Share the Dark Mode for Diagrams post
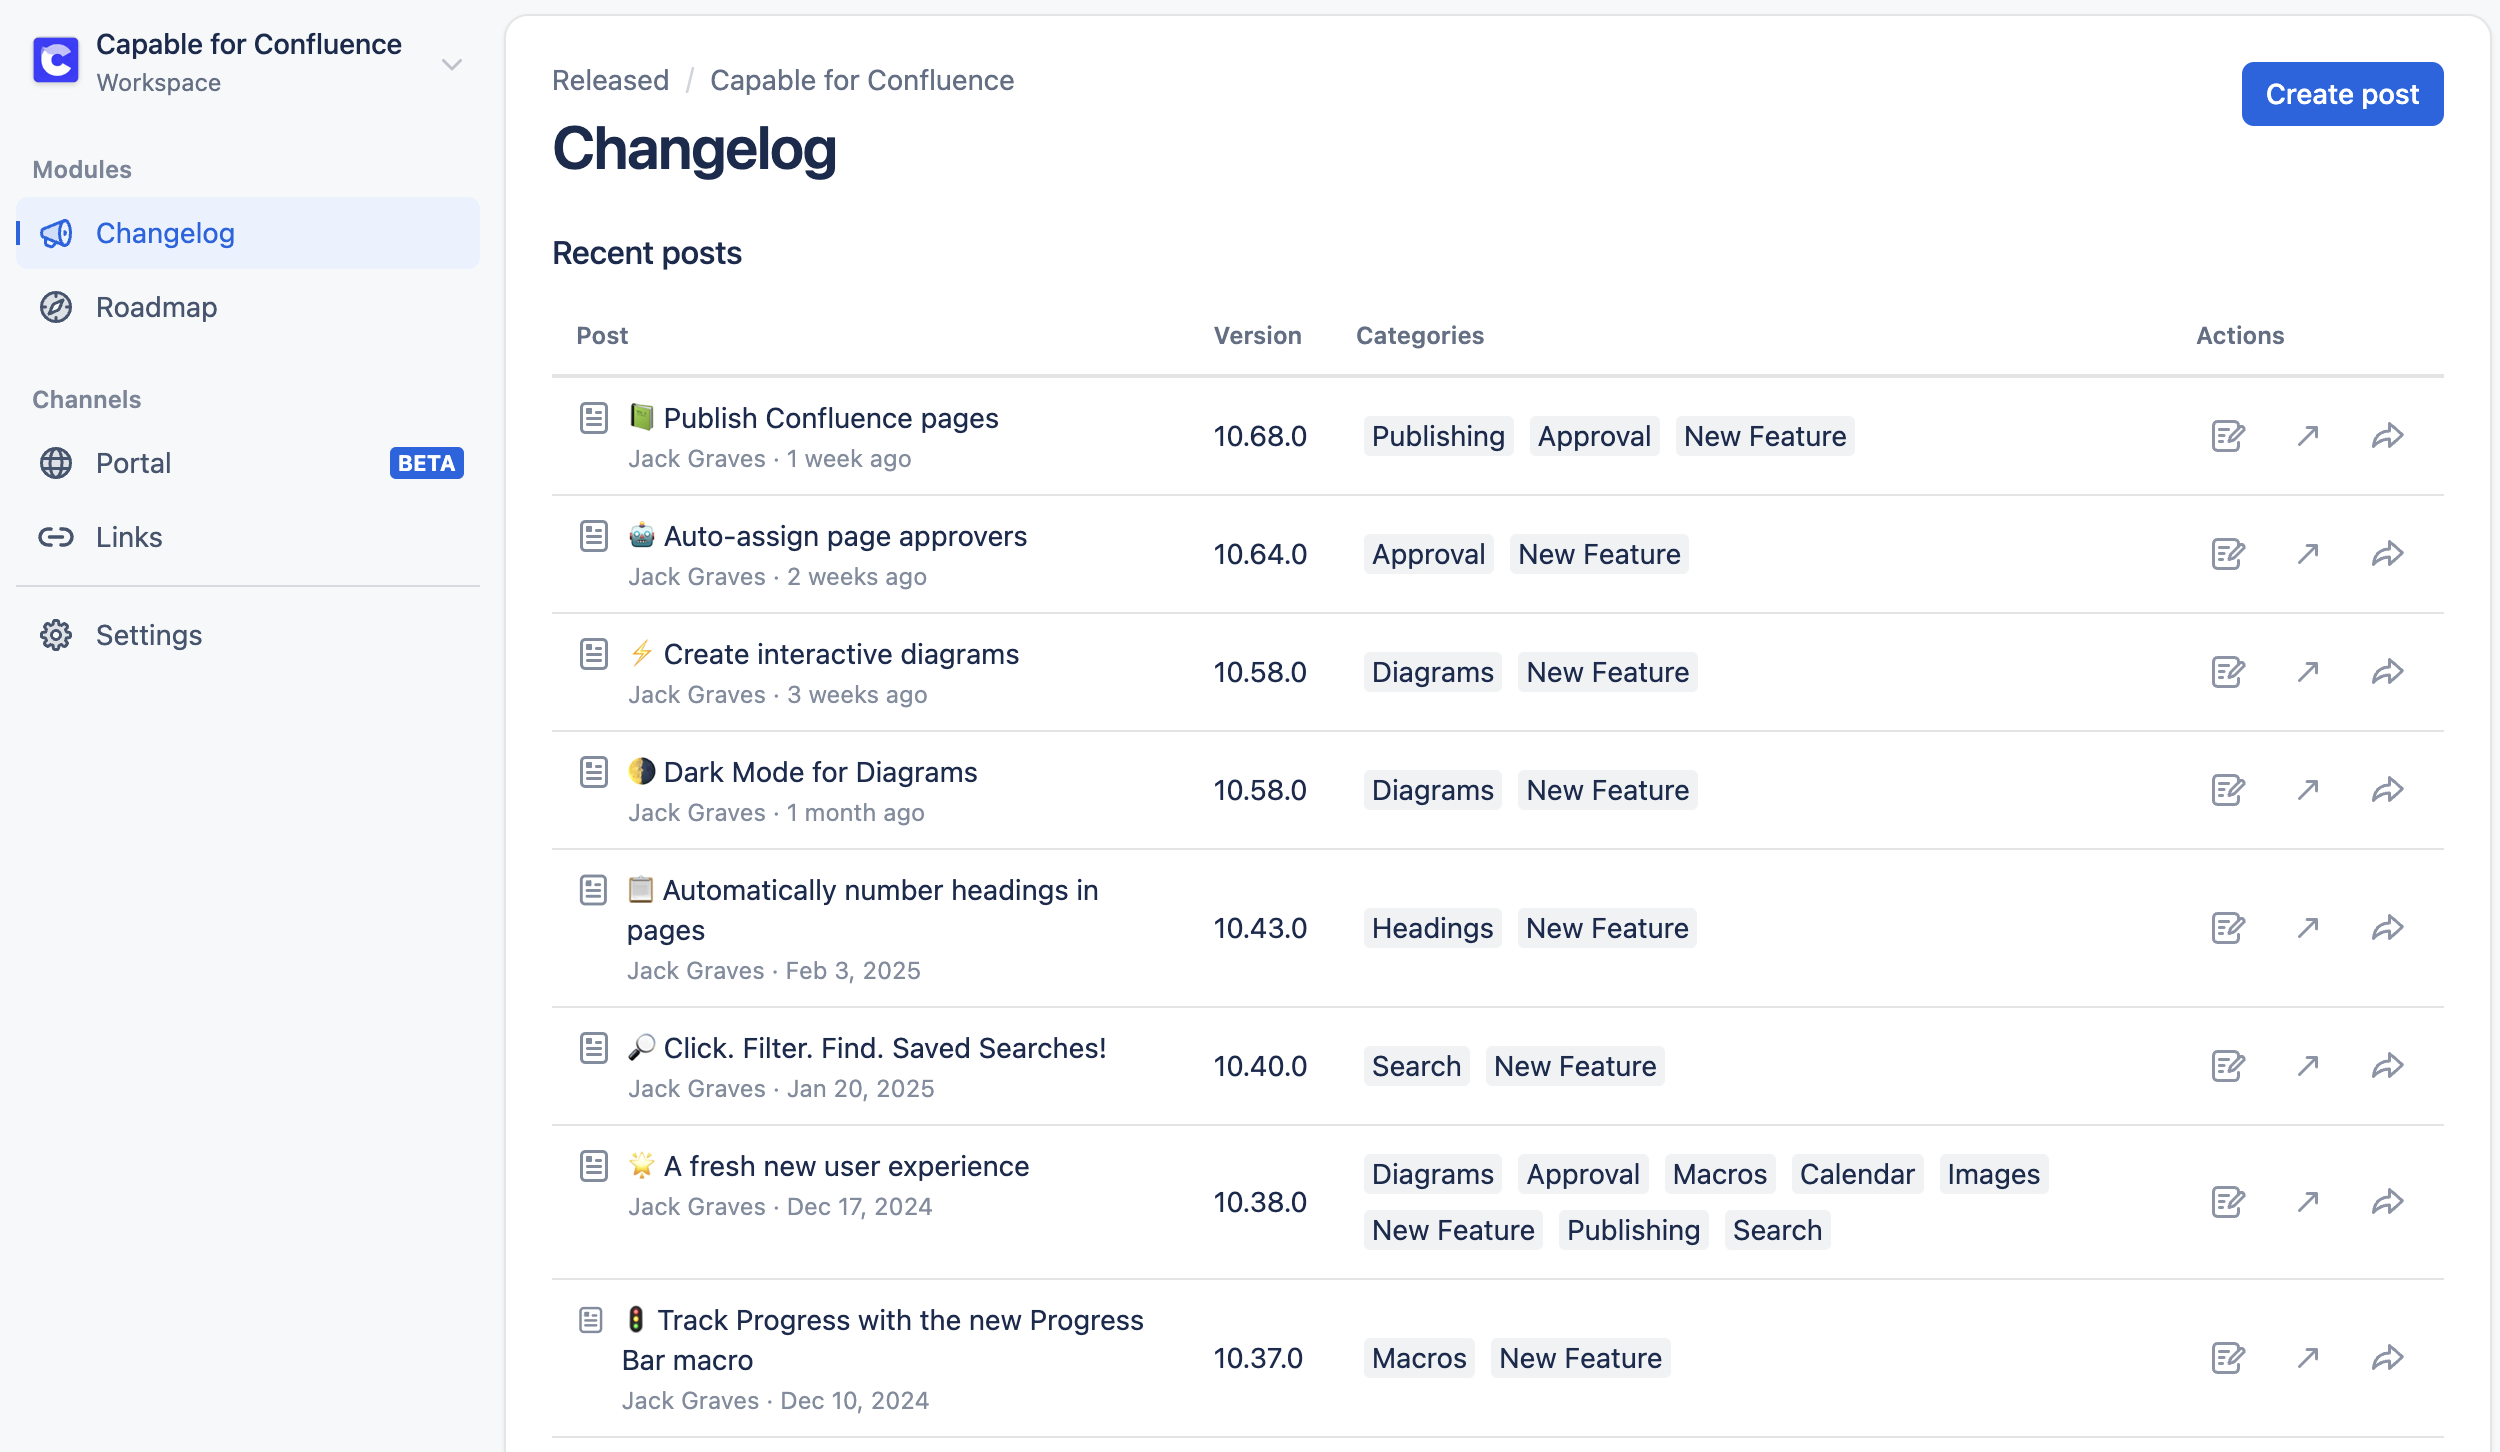 (2388, 790)
